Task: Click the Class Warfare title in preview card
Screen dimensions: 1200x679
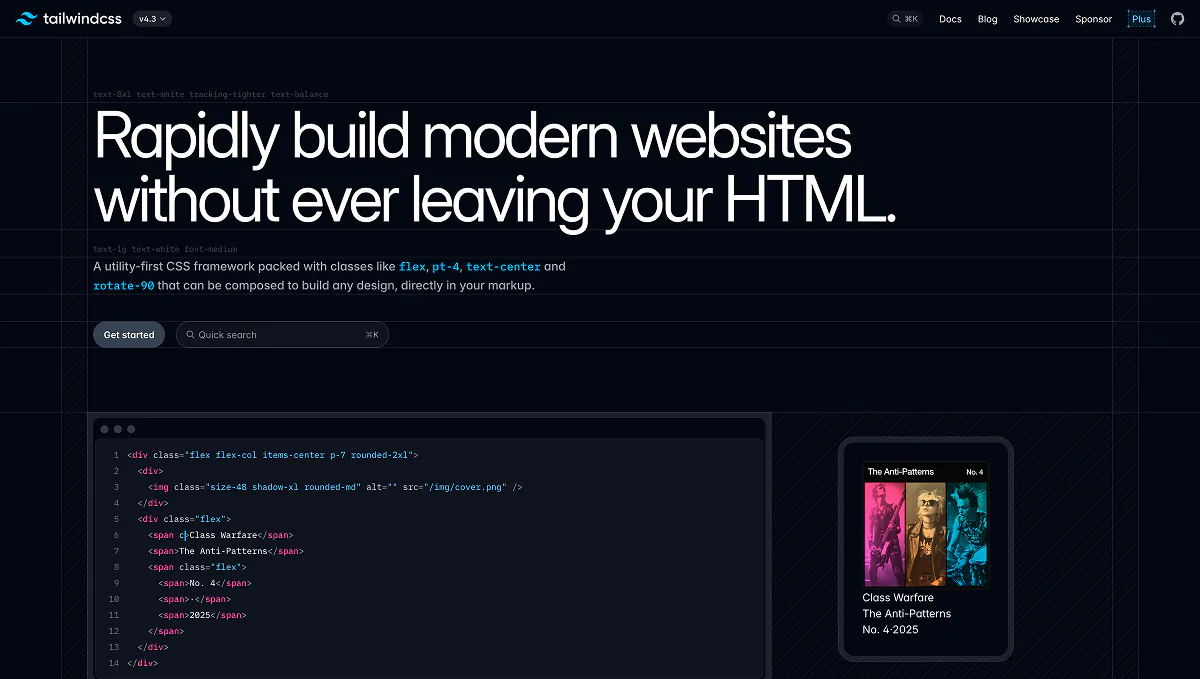Action: click(x=898, y=598)
